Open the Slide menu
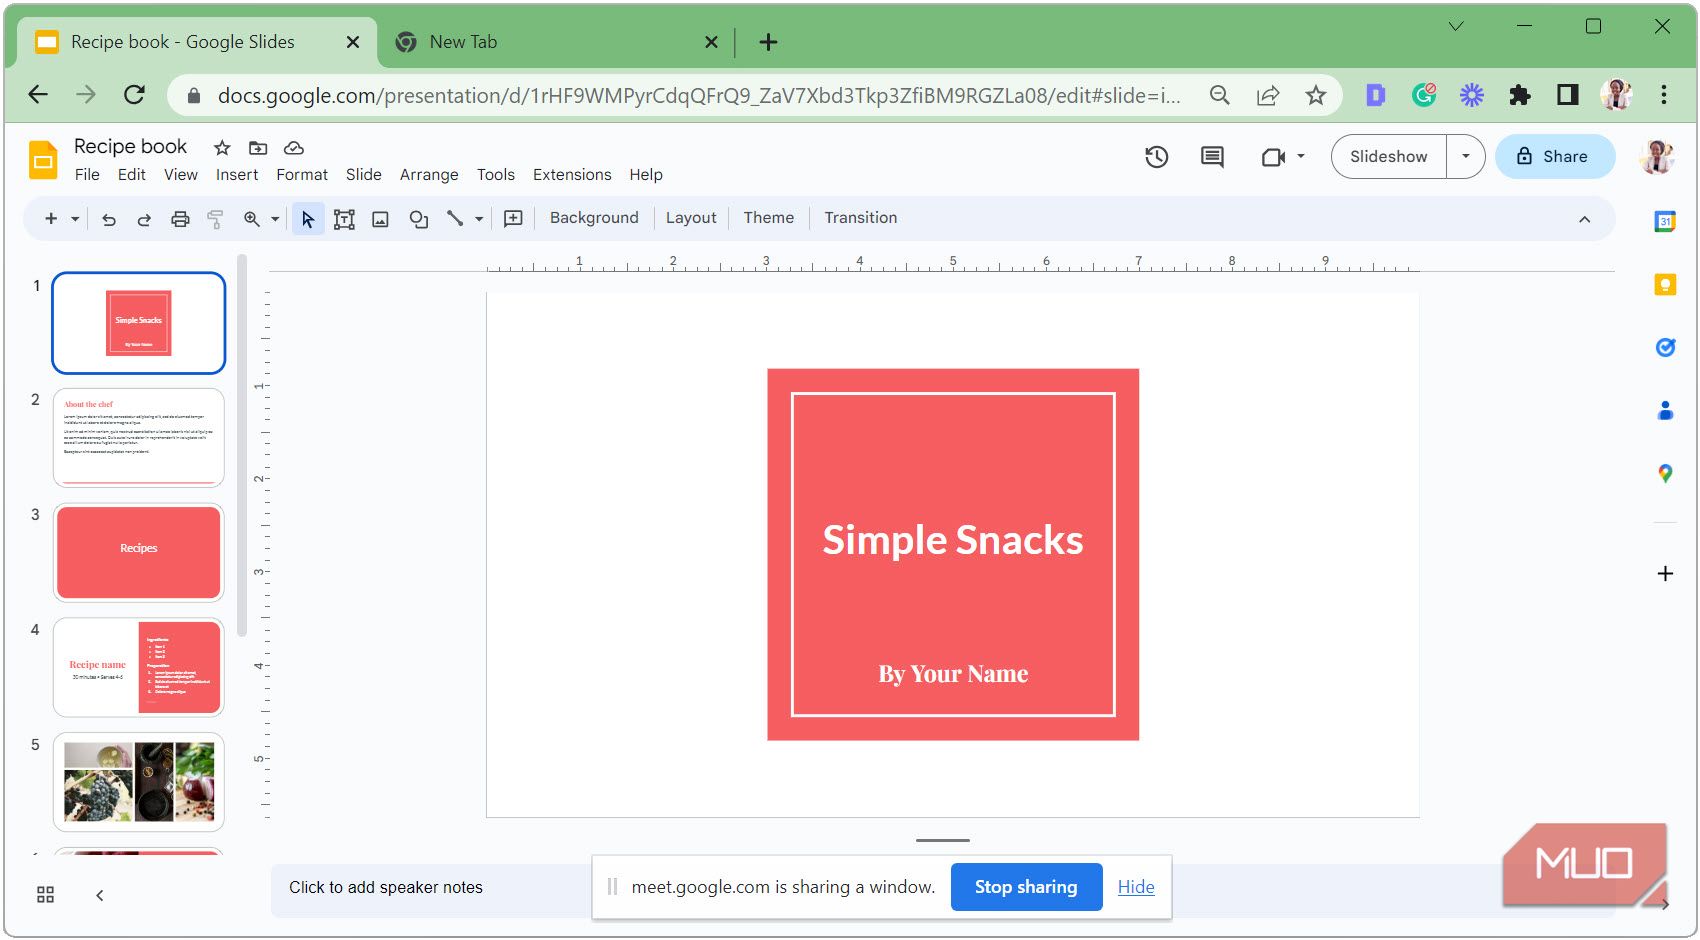This screenshot has width=1700, height=940. tap(364, 175)
